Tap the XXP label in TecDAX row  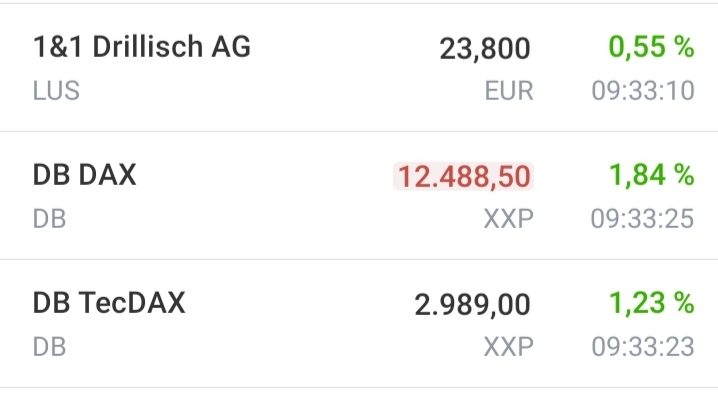509,347
